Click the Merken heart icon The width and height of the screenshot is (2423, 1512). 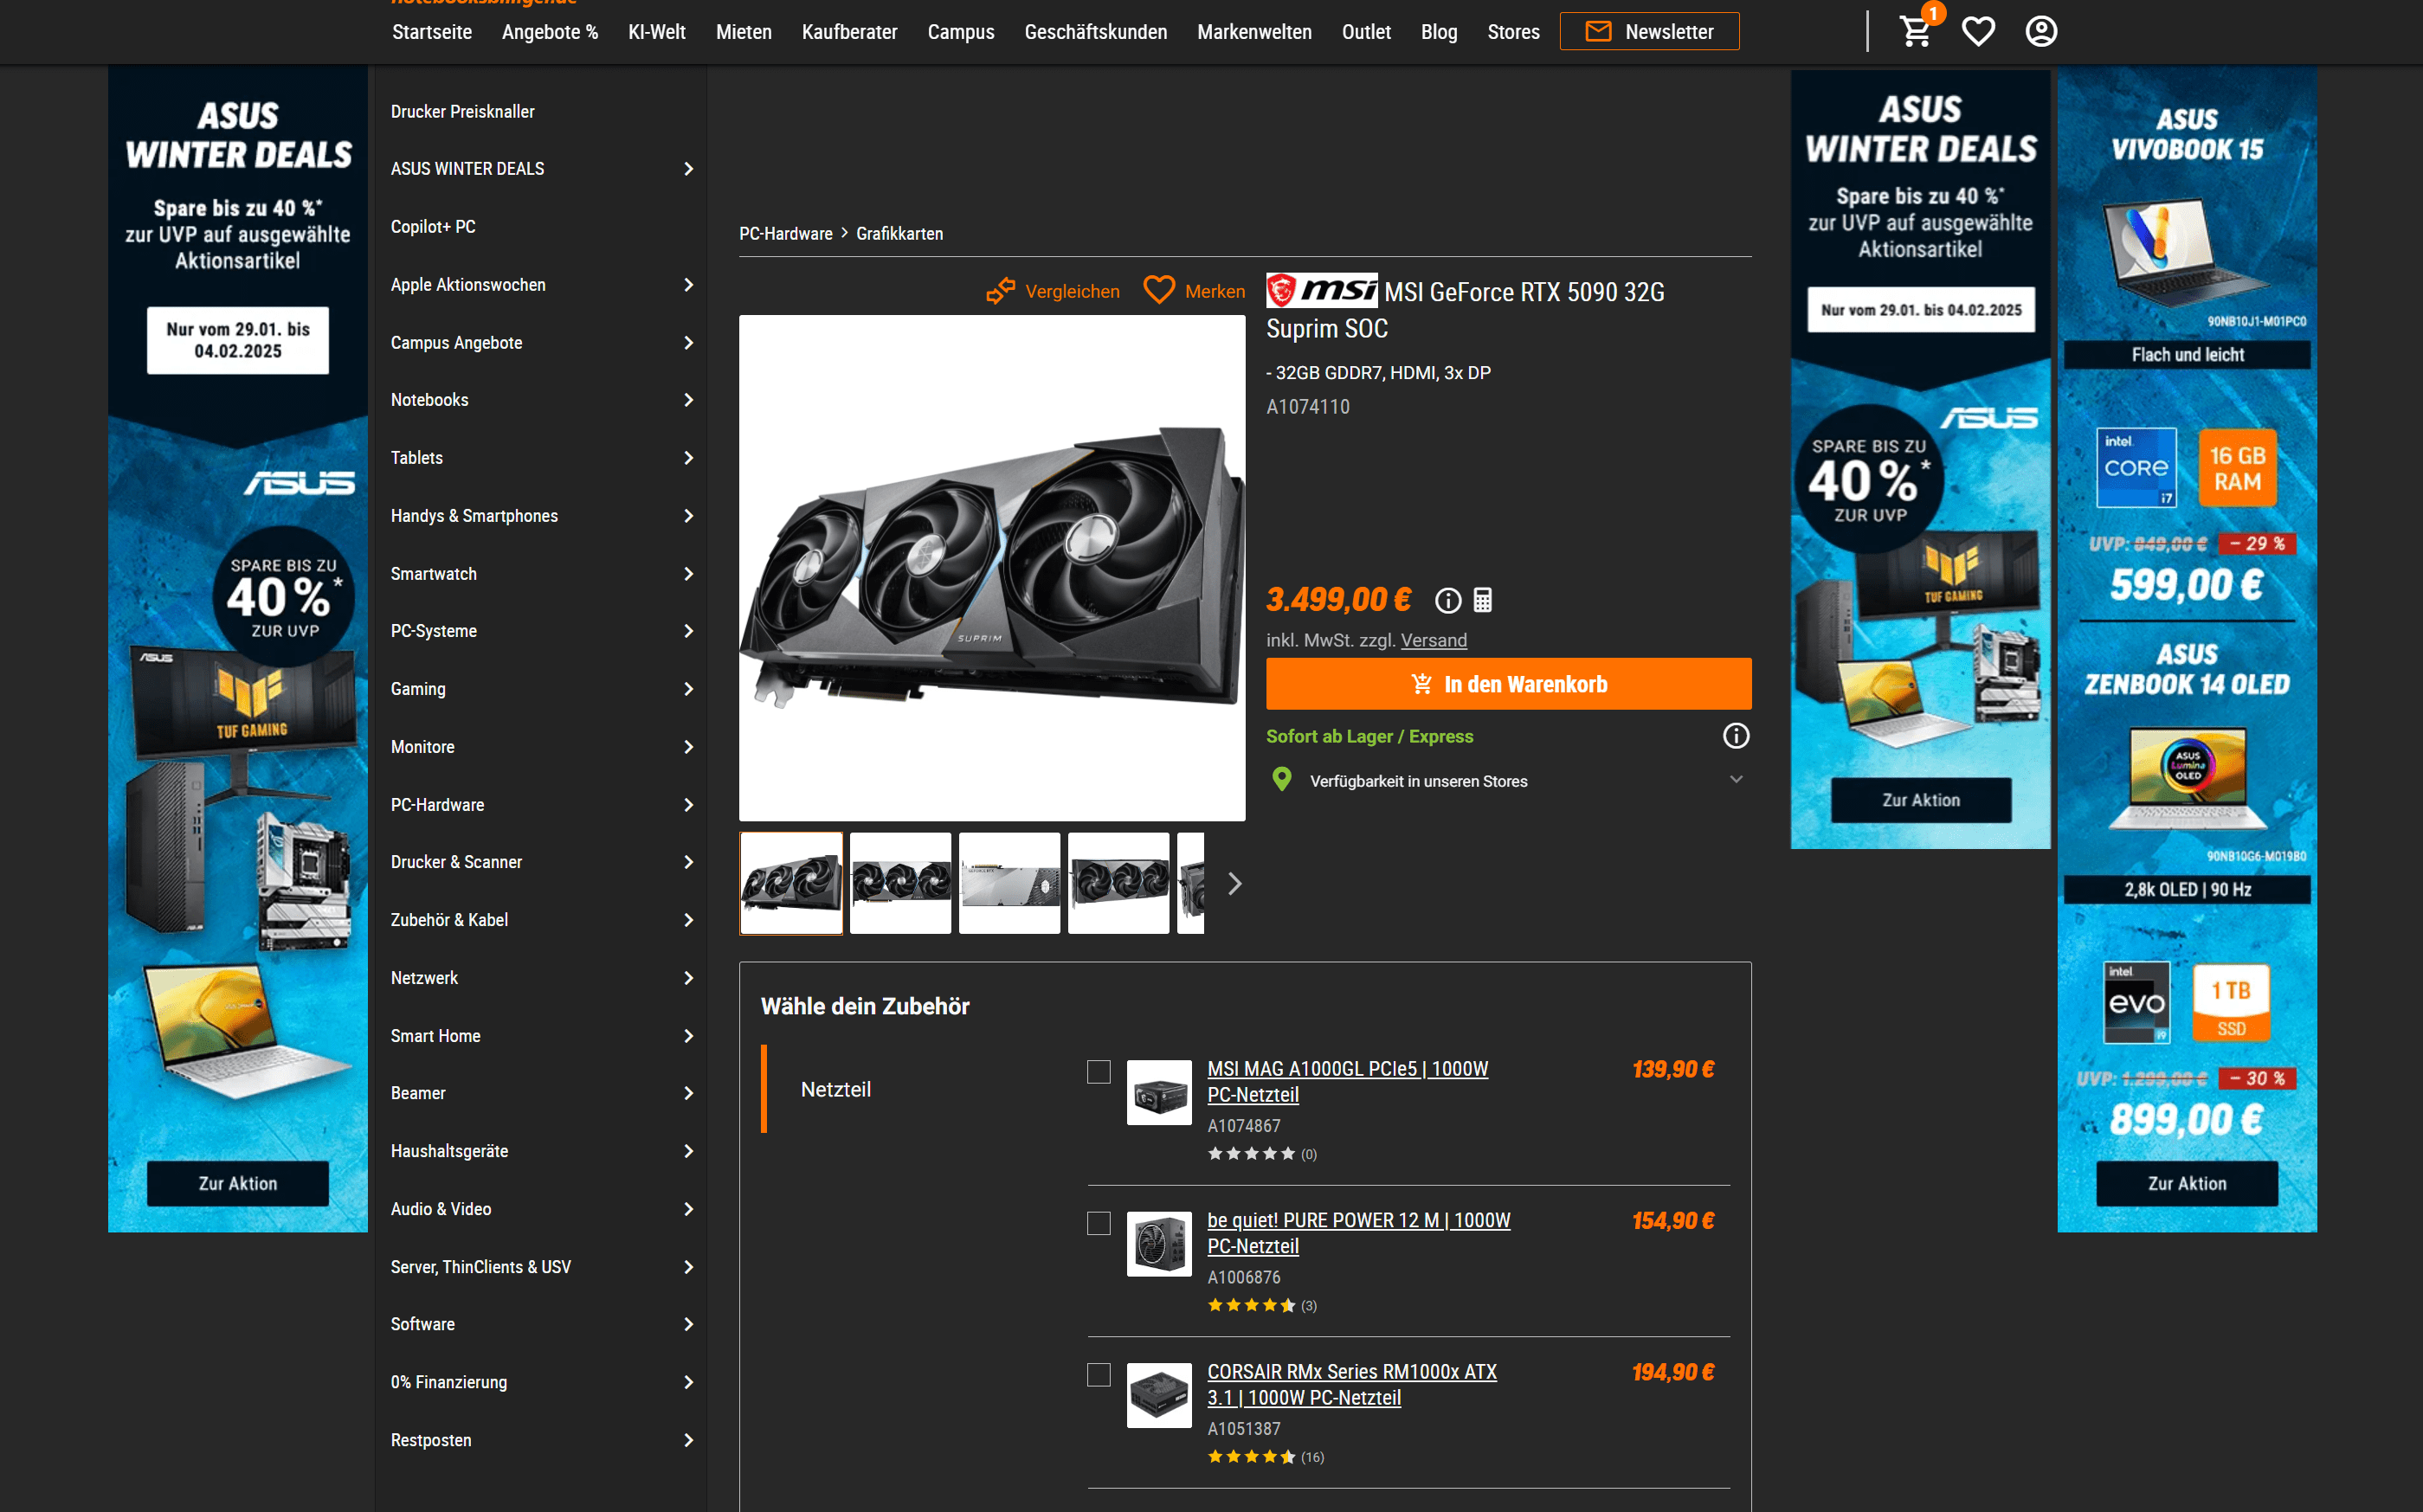point(1159,290)
